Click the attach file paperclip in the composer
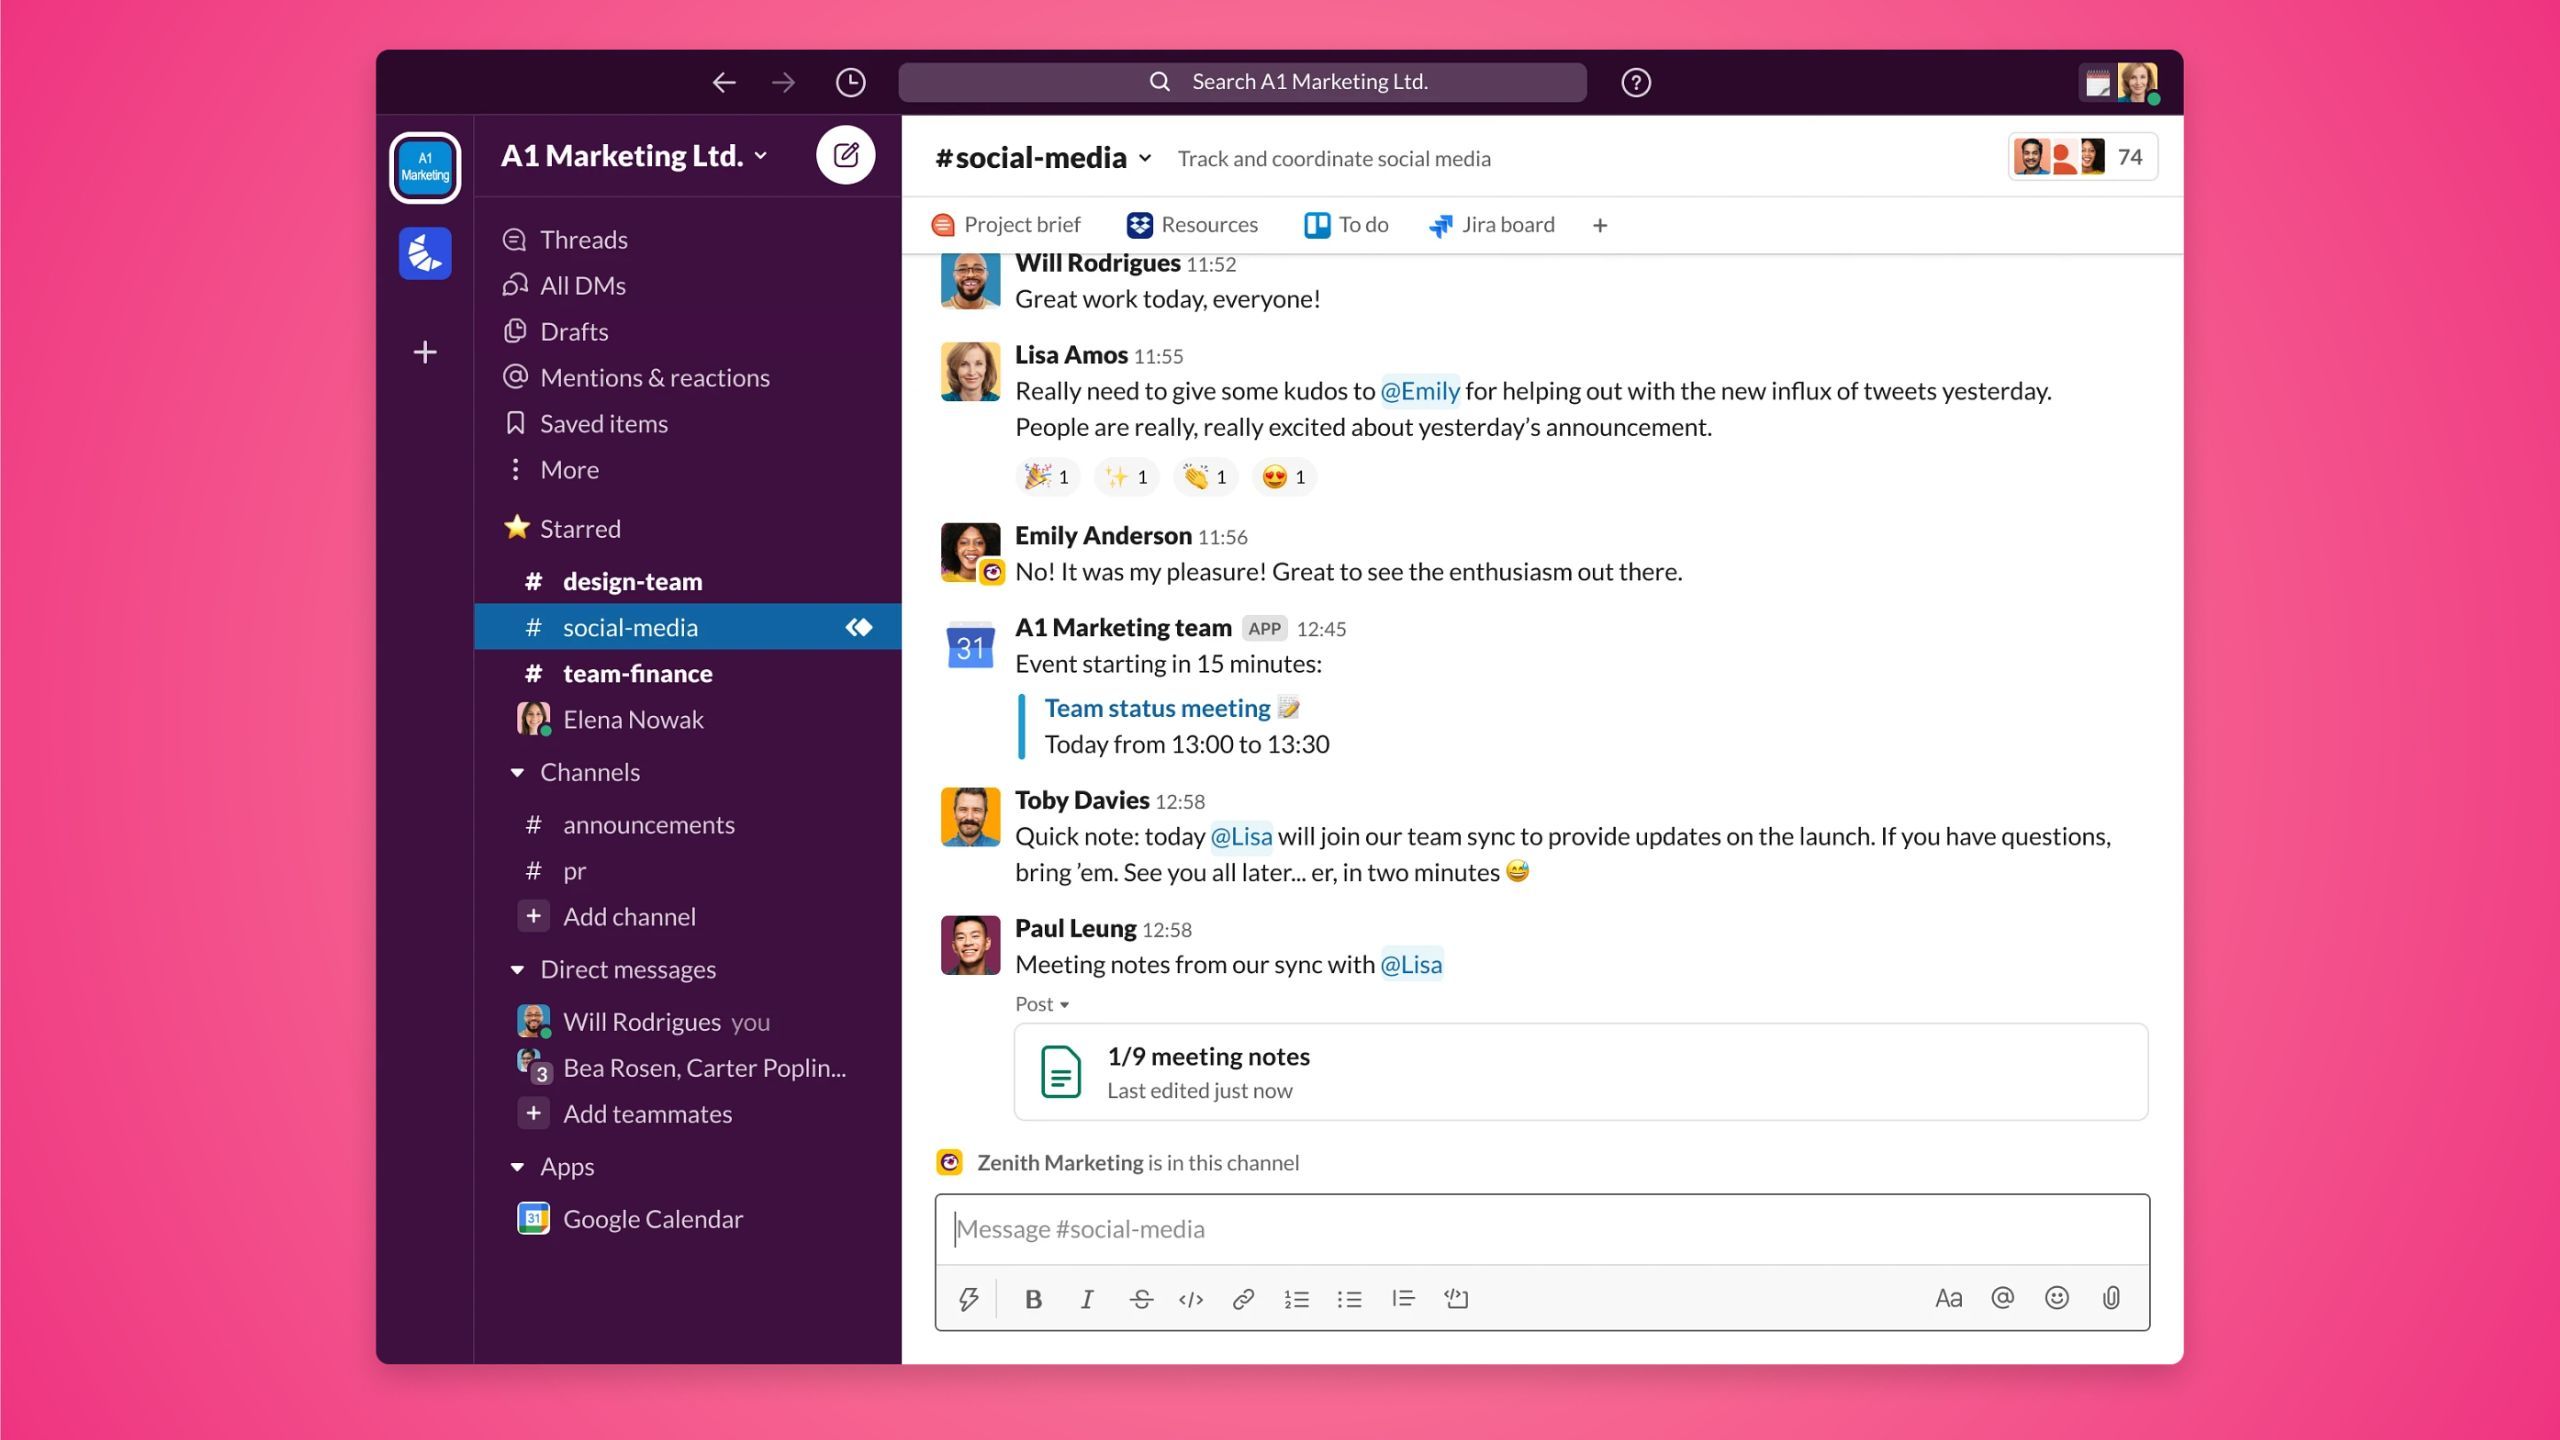Viewport: 2560px width, 1440px height. (2113, 1298)
